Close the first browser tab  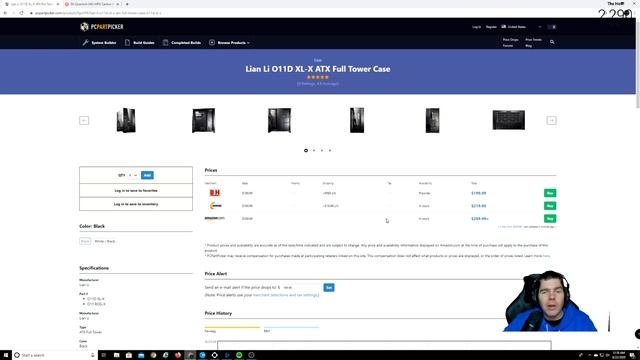(x=57, y=4)
